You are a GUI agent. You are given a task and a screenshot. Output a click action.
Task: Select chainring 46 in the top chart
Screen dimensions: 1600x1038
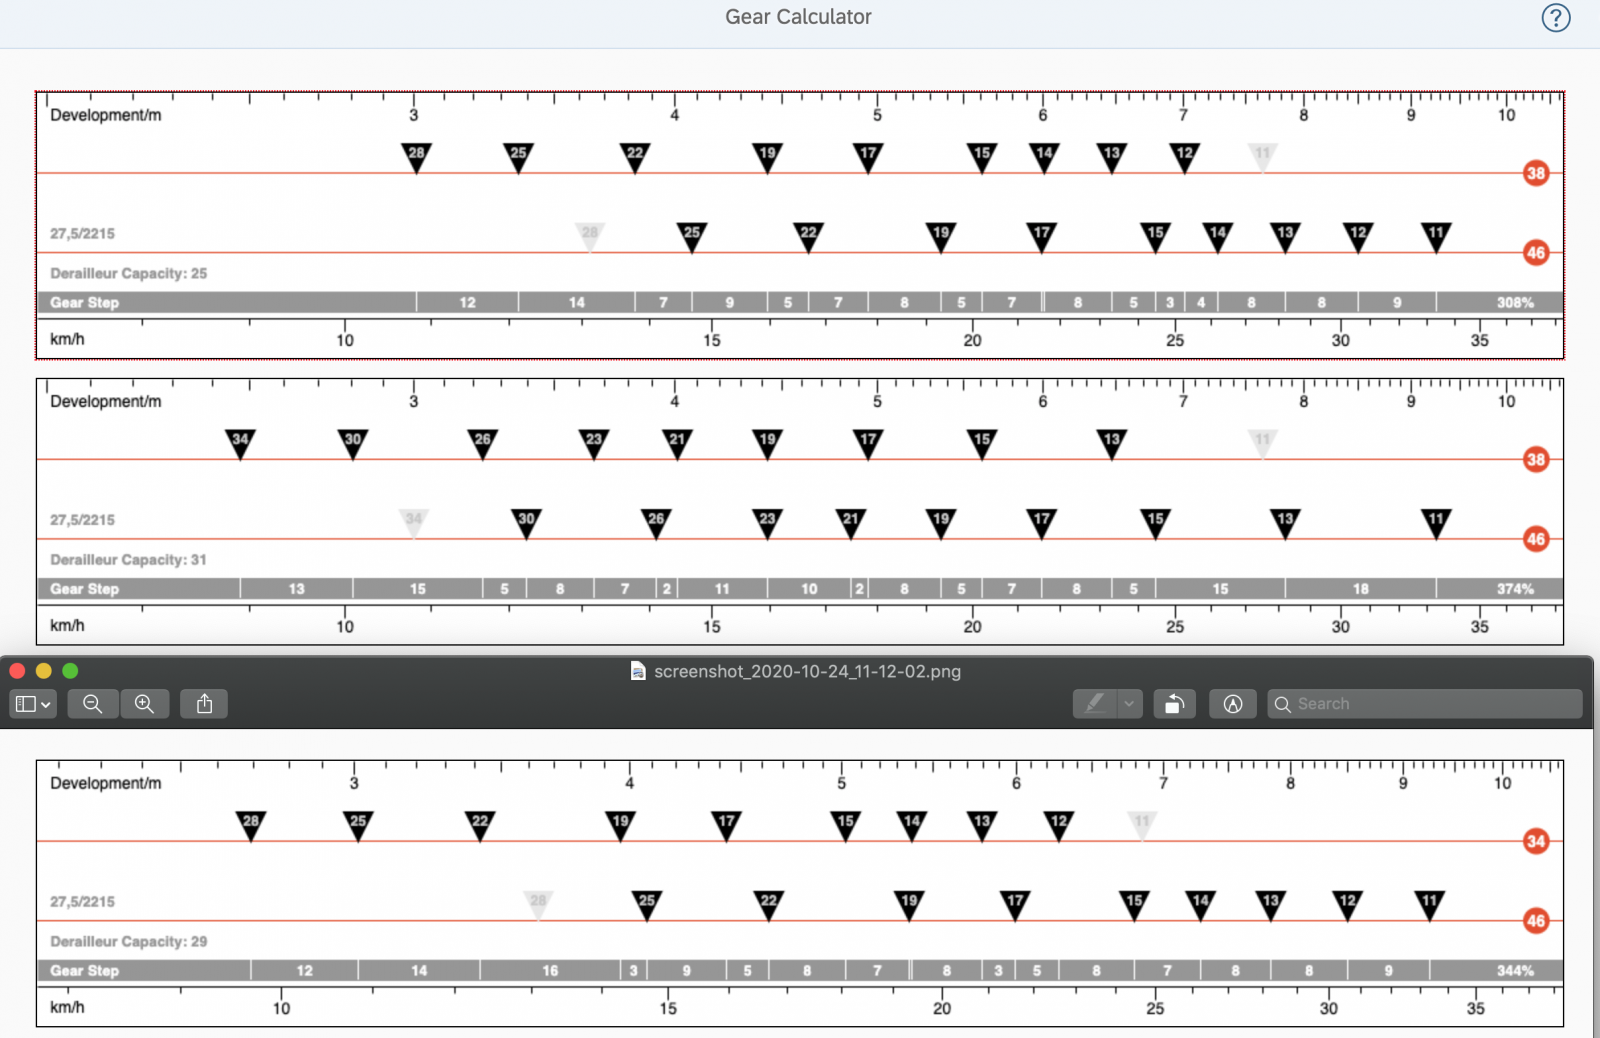[x=1536, y=253]
